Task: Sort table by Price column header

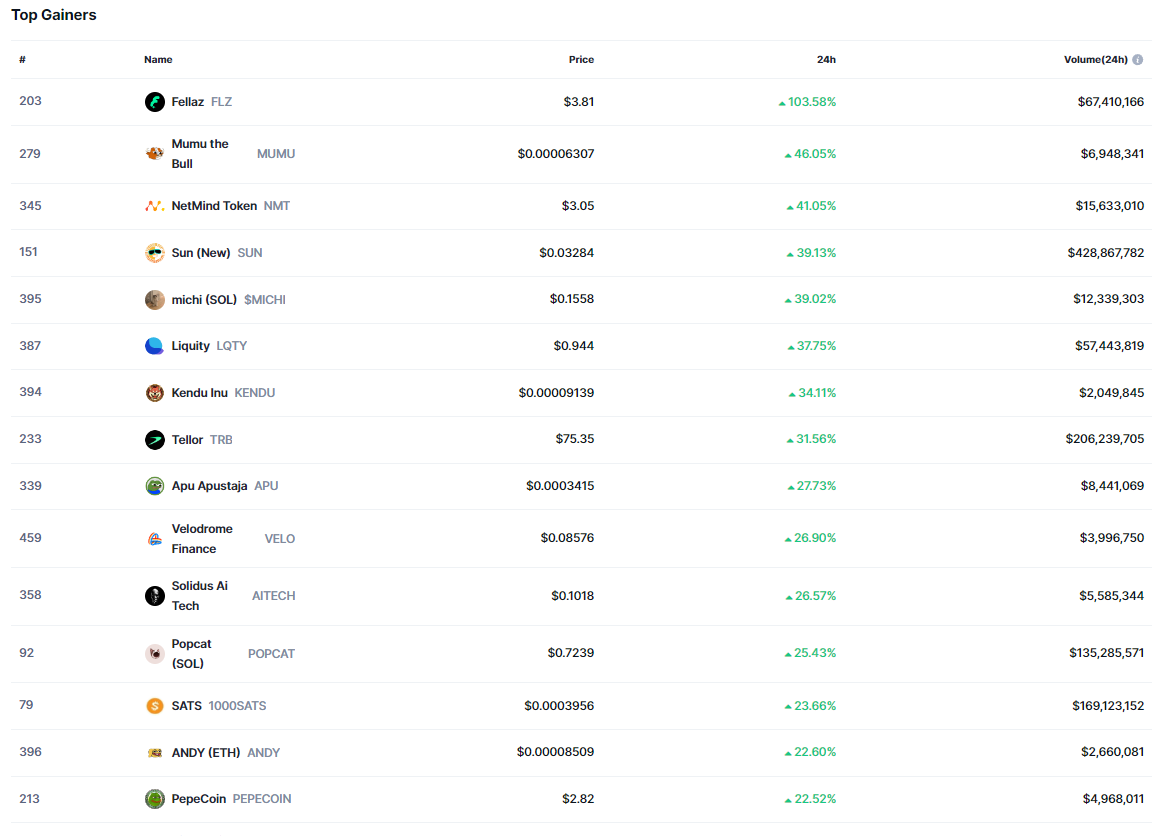Action: (x=581, y=60)
